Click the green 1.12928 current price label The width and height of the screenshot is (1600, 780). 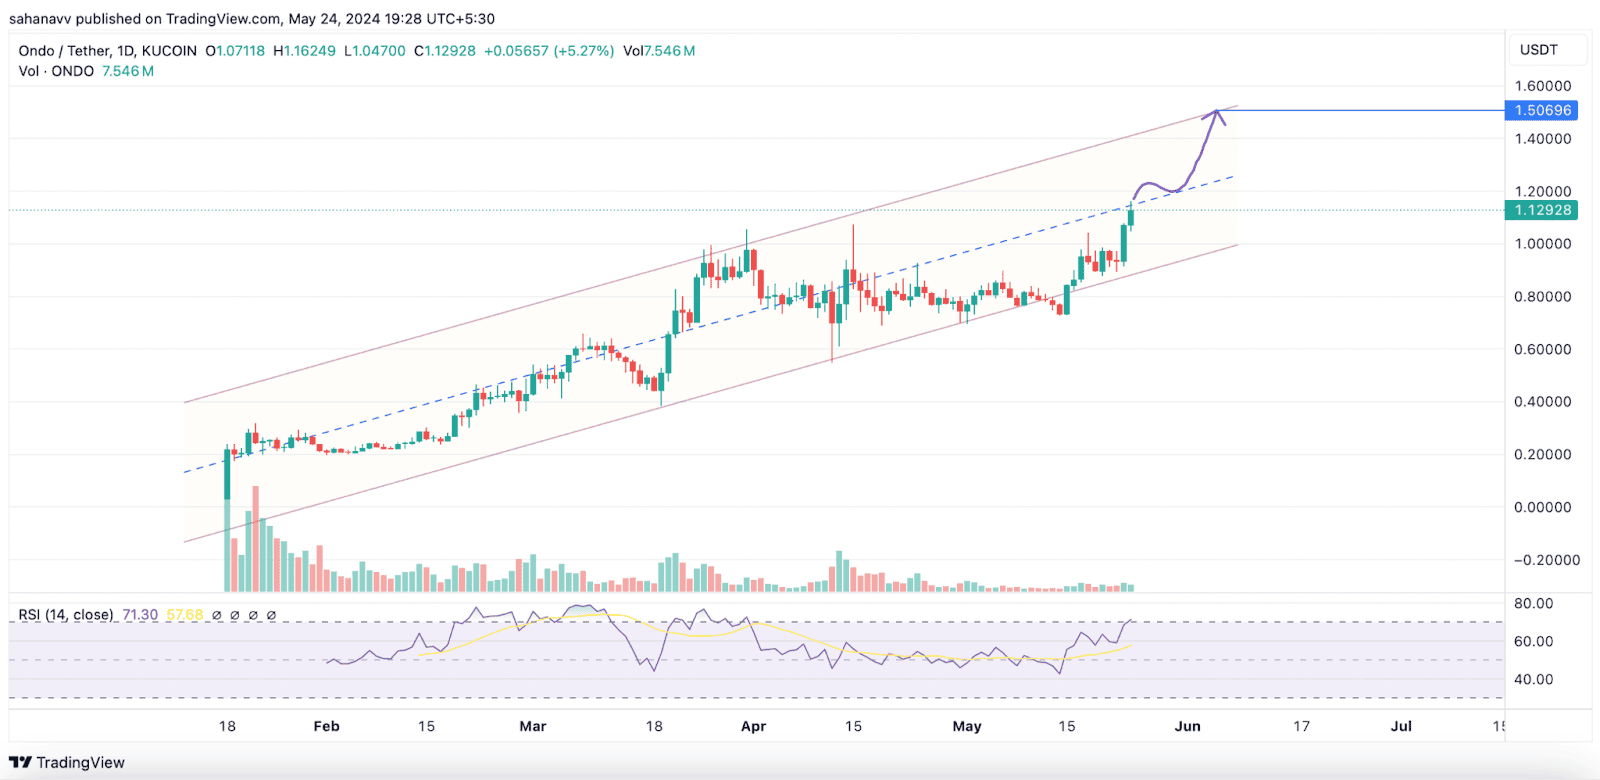(1541, 210)
